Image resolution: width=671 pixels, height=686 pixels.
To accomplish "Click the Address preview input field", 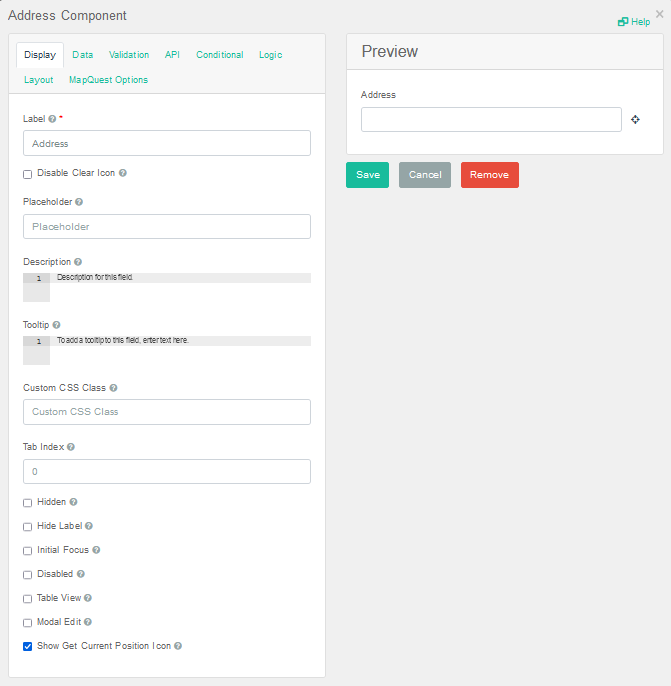I will (491, 120).
